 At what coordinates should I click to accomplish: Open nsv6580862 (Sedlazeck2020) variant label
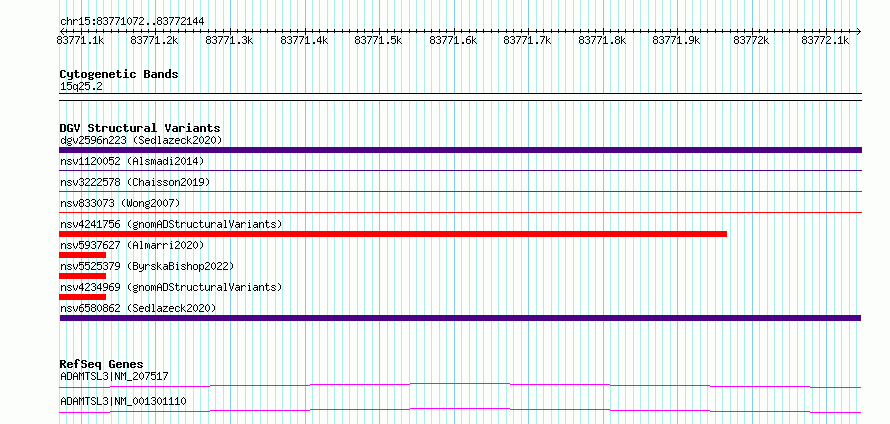point(138,308)
